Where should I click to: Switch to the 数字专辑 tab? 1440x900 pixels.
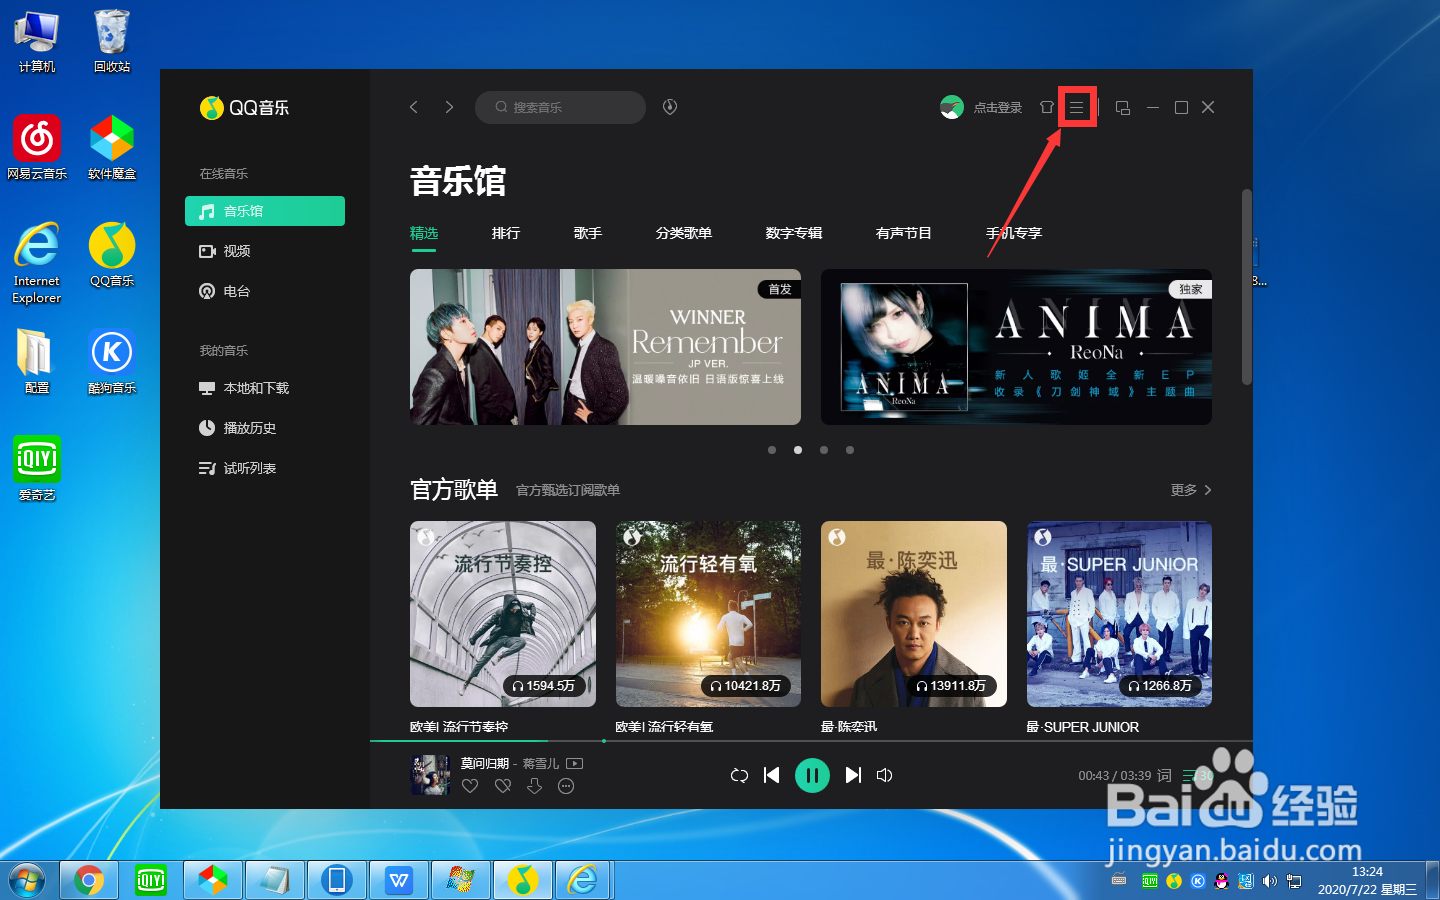point(794,233)
